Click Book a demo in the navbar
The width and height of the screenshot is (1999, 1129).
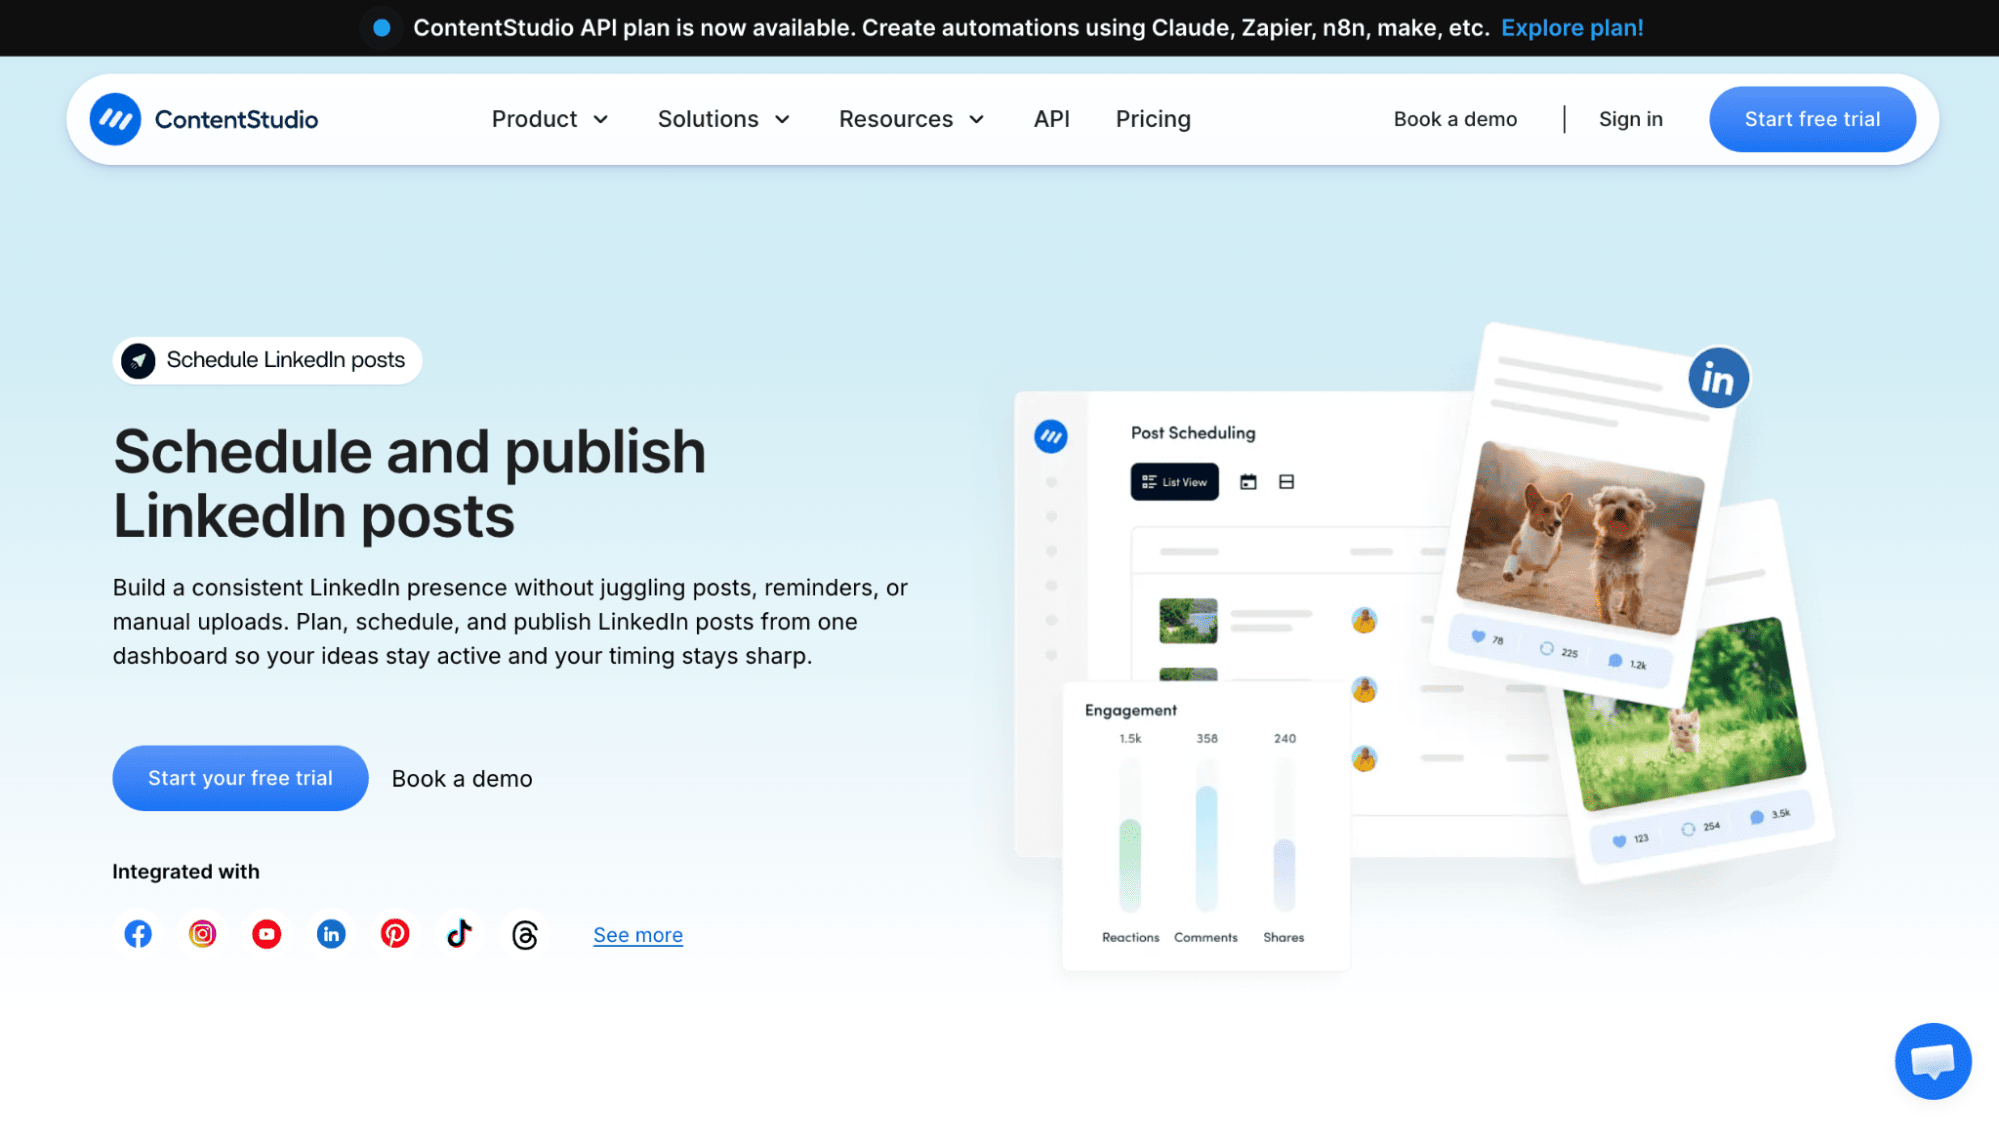(x=1455, y=119)
